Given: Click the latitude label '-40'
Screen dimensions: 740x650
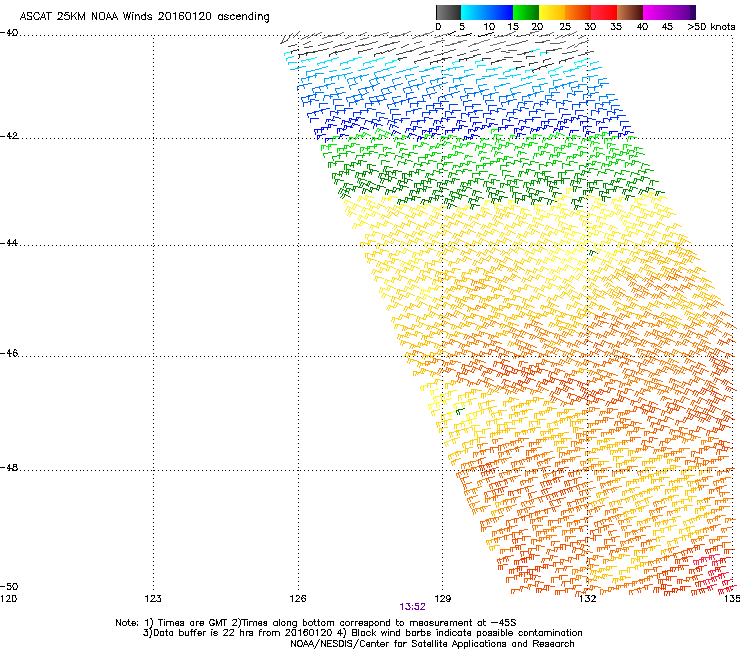Looking at the screenshot, I should [9, 33].
